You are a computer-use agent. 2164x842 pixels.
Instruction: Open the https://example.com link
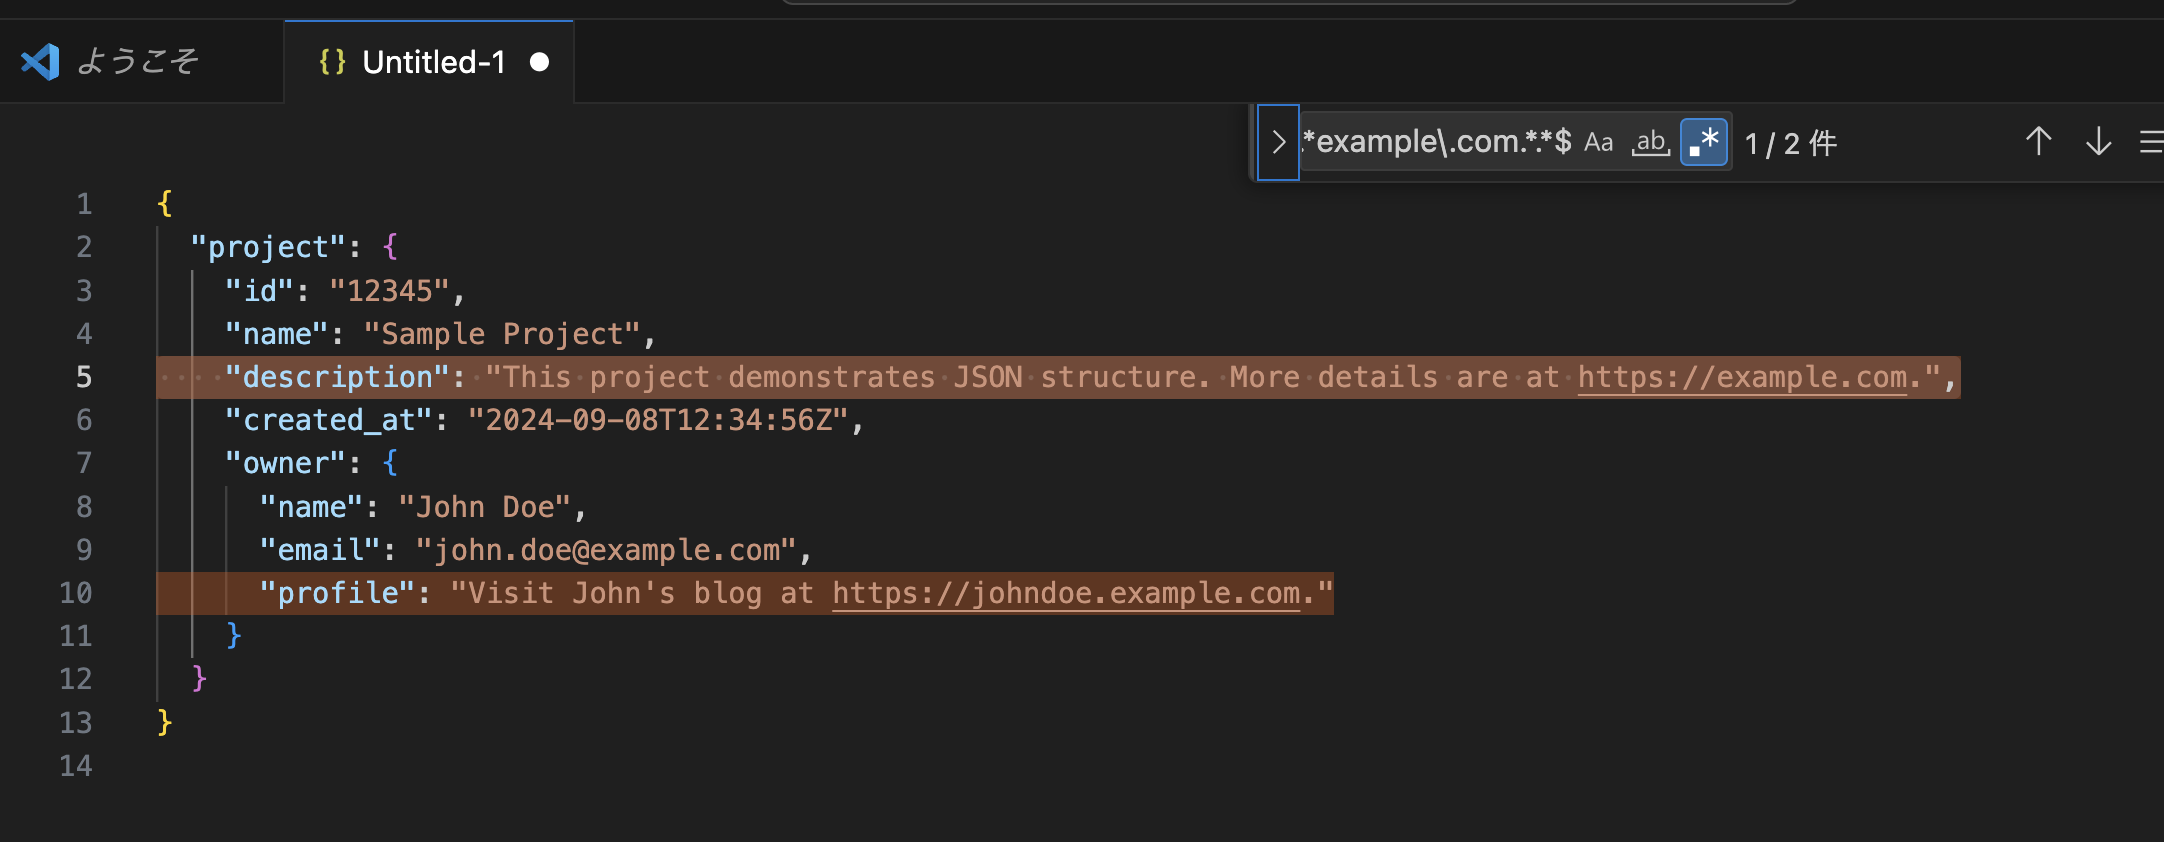coord(1743,377)
